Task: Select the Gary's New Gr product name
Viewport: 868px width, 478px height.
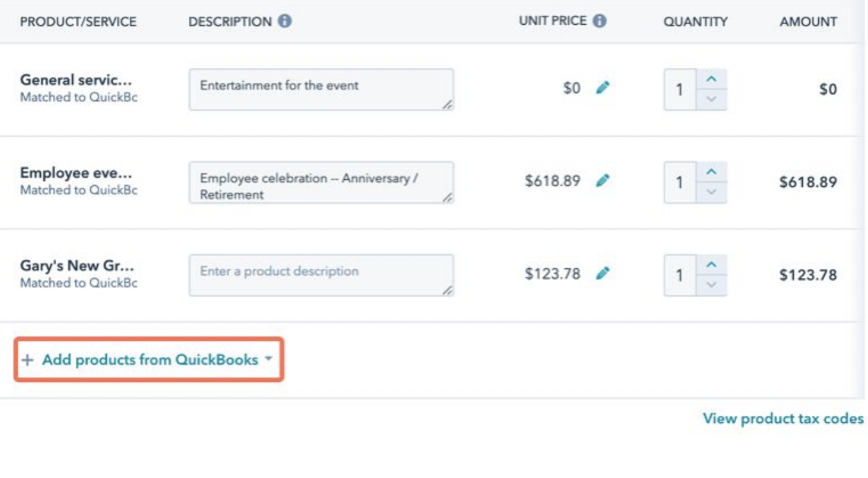Action: [x=77, y=266]
